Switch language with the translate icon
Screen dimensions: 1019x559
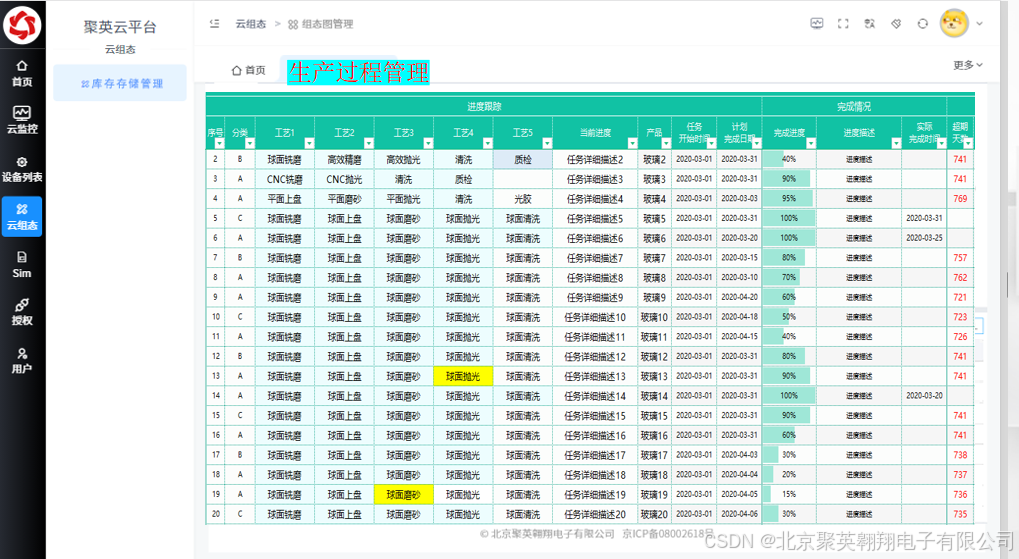[x=870, y=23]
